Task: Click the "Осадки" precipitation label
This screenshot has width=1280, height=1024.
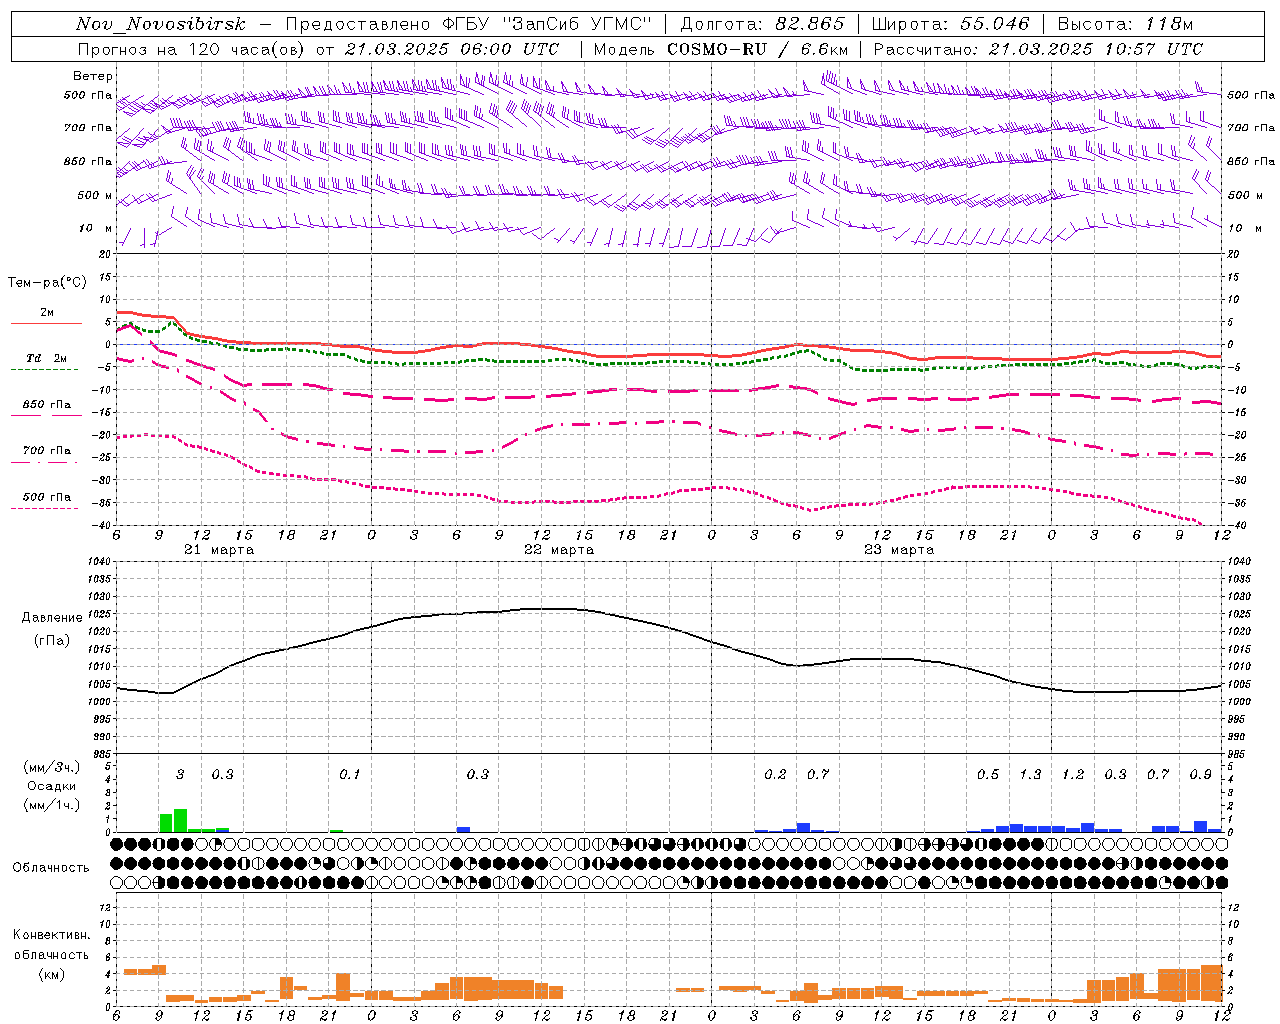Action: tap(51, 786)
